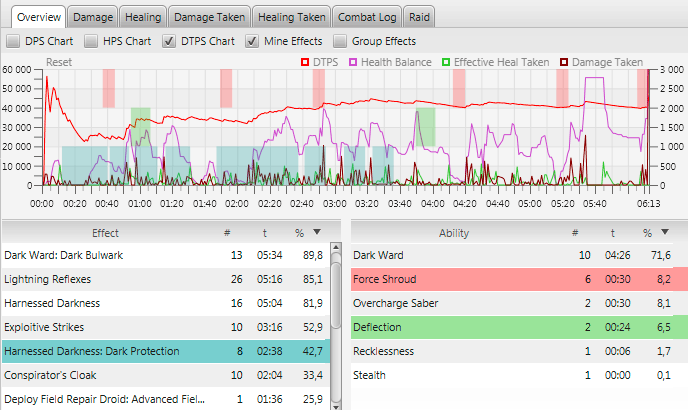Image resolution: width=688 pixels, height=410 pixels.
Task: Select the Overcharge Saber ability row
Action: (520, 303)
